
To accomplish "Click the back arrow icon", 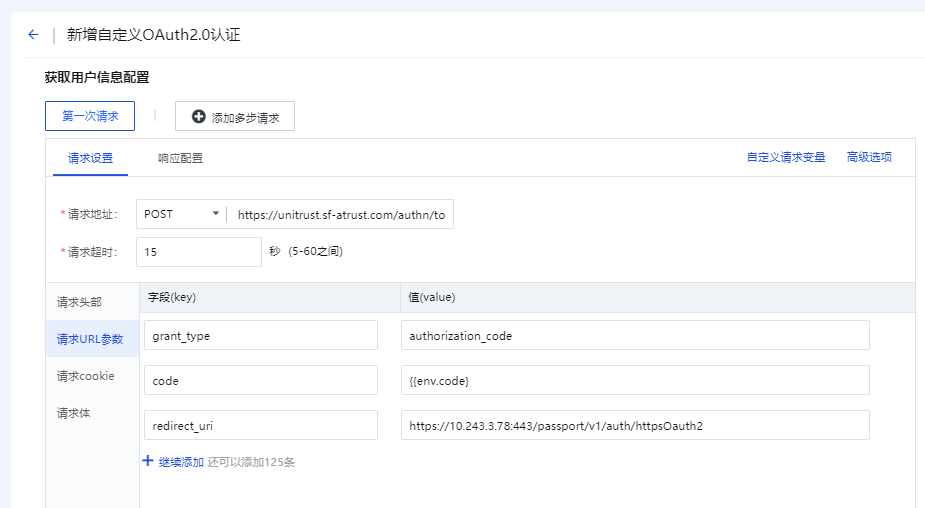I will pos(33,35).
